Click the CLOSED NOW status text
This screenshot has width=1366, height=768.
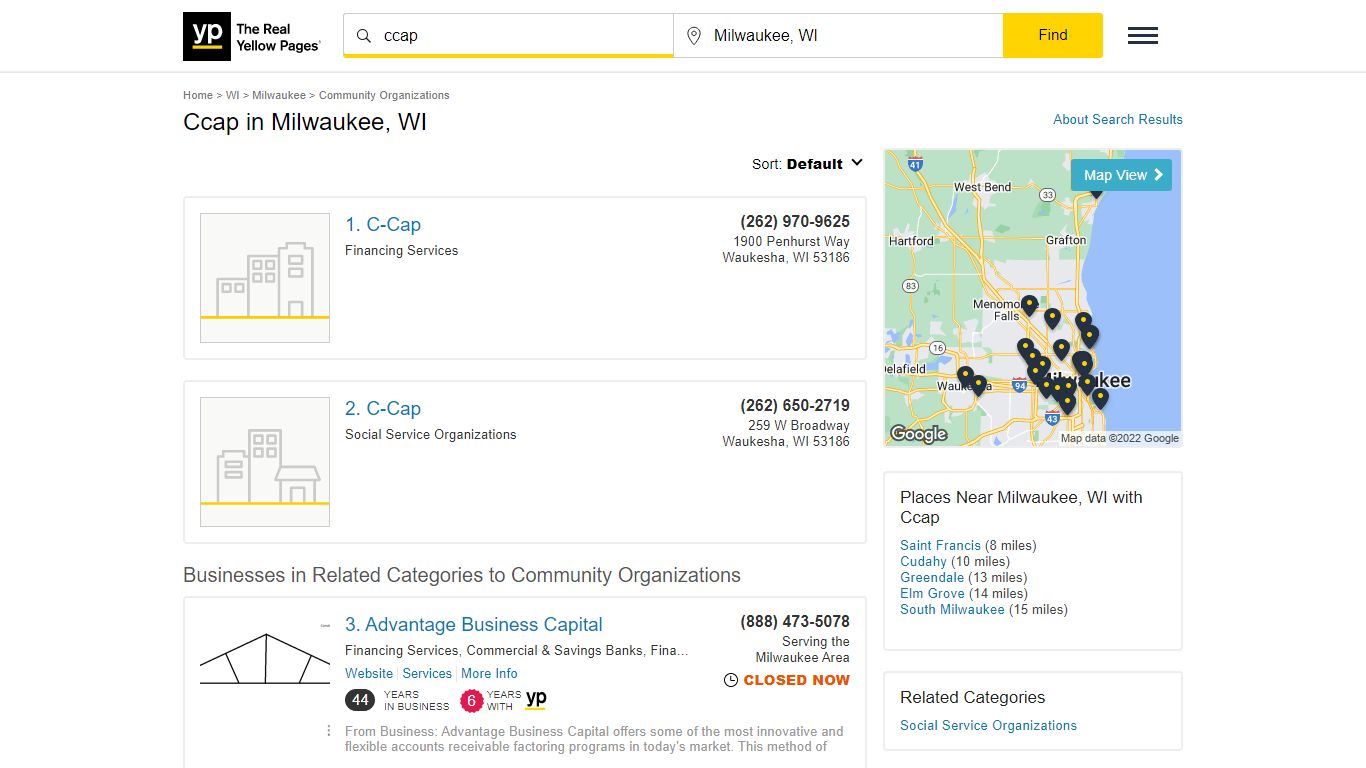coord(796,680)
